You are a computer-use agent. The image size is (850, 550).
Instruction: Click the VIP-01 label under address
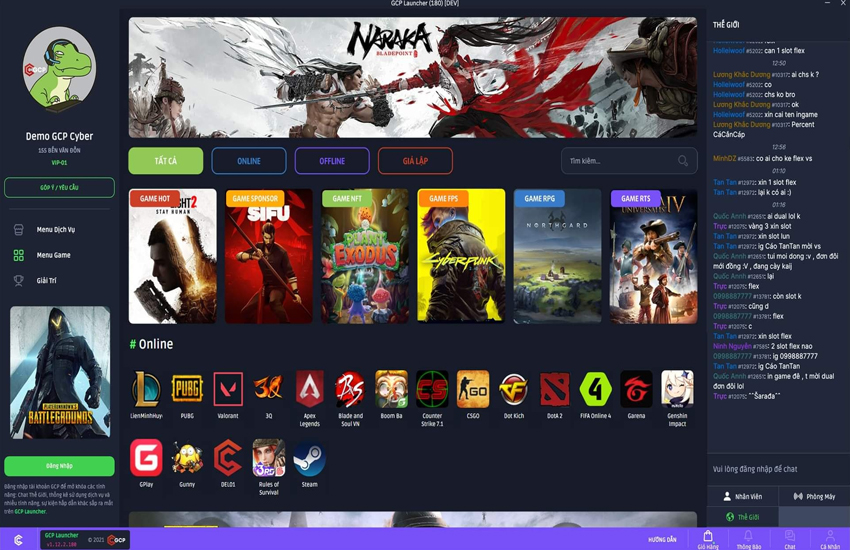(x=60, y=163)
